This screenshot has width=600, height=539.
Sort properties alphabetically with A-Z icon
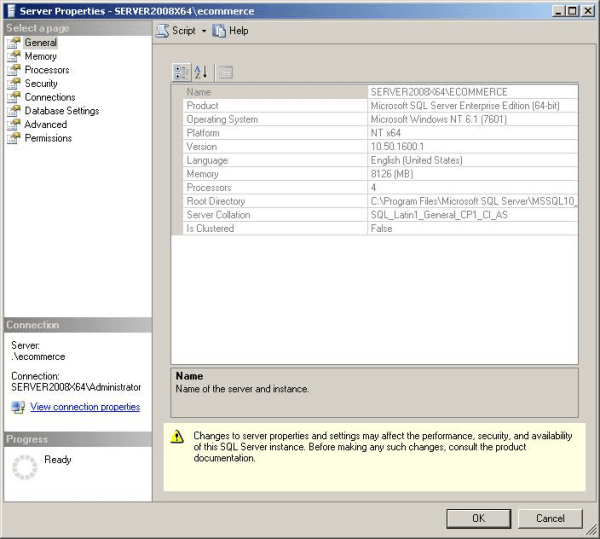[x=201, y=72]
